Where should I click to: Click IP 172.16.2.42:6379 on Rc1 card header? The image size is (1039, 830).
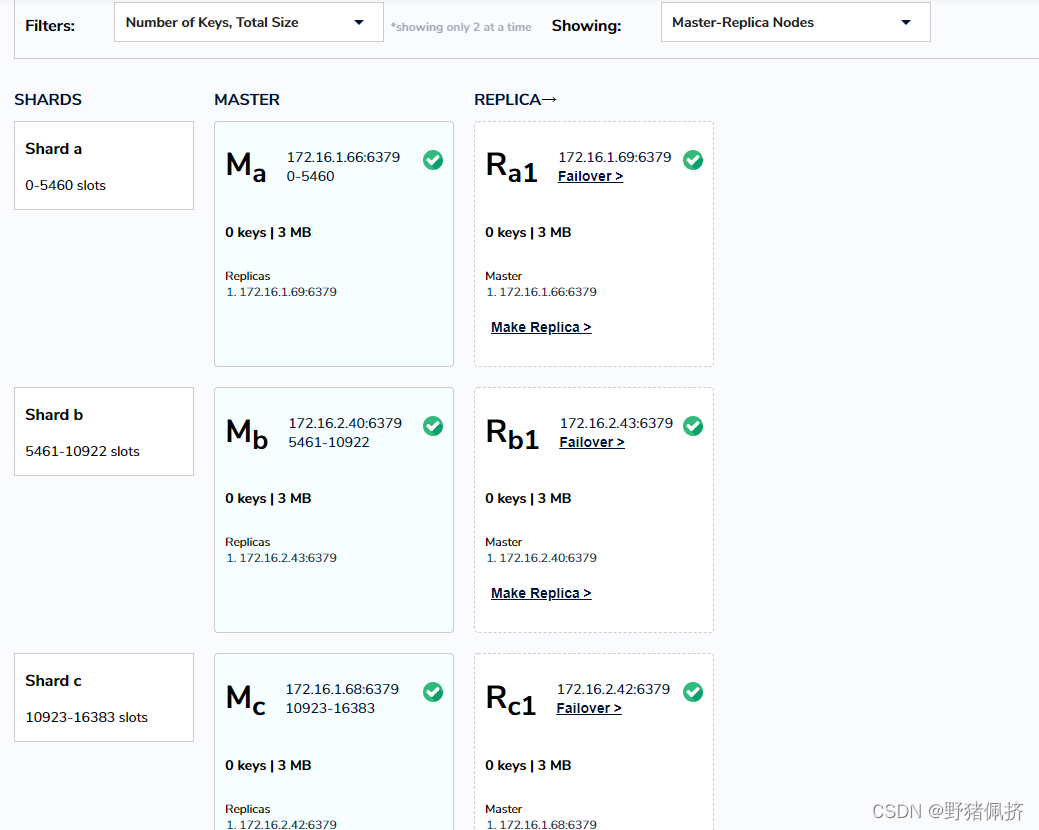[x=613, y=689]
